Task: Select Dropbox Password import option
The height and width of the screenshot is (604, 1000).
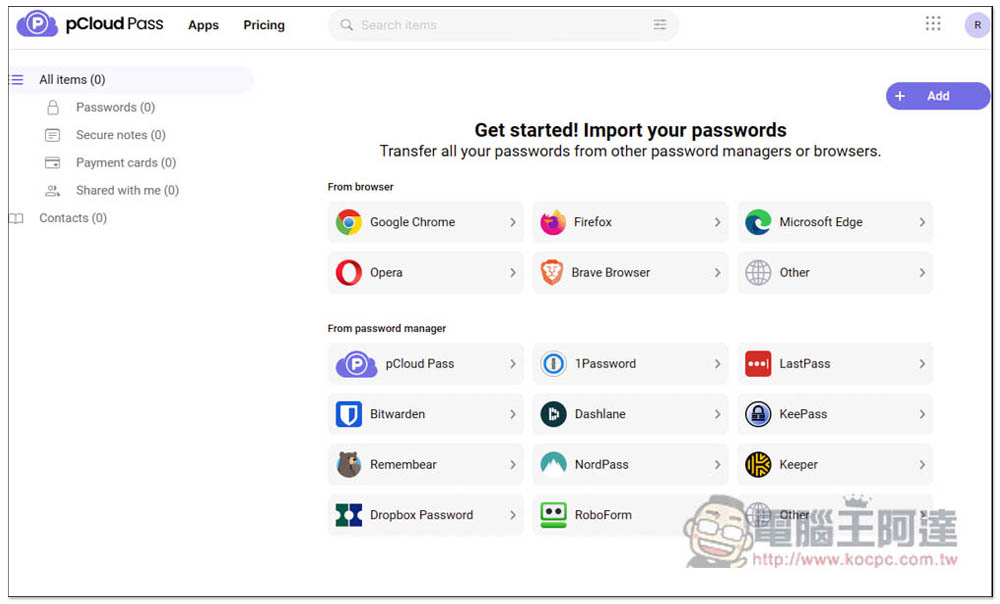Action: point(425,515)
